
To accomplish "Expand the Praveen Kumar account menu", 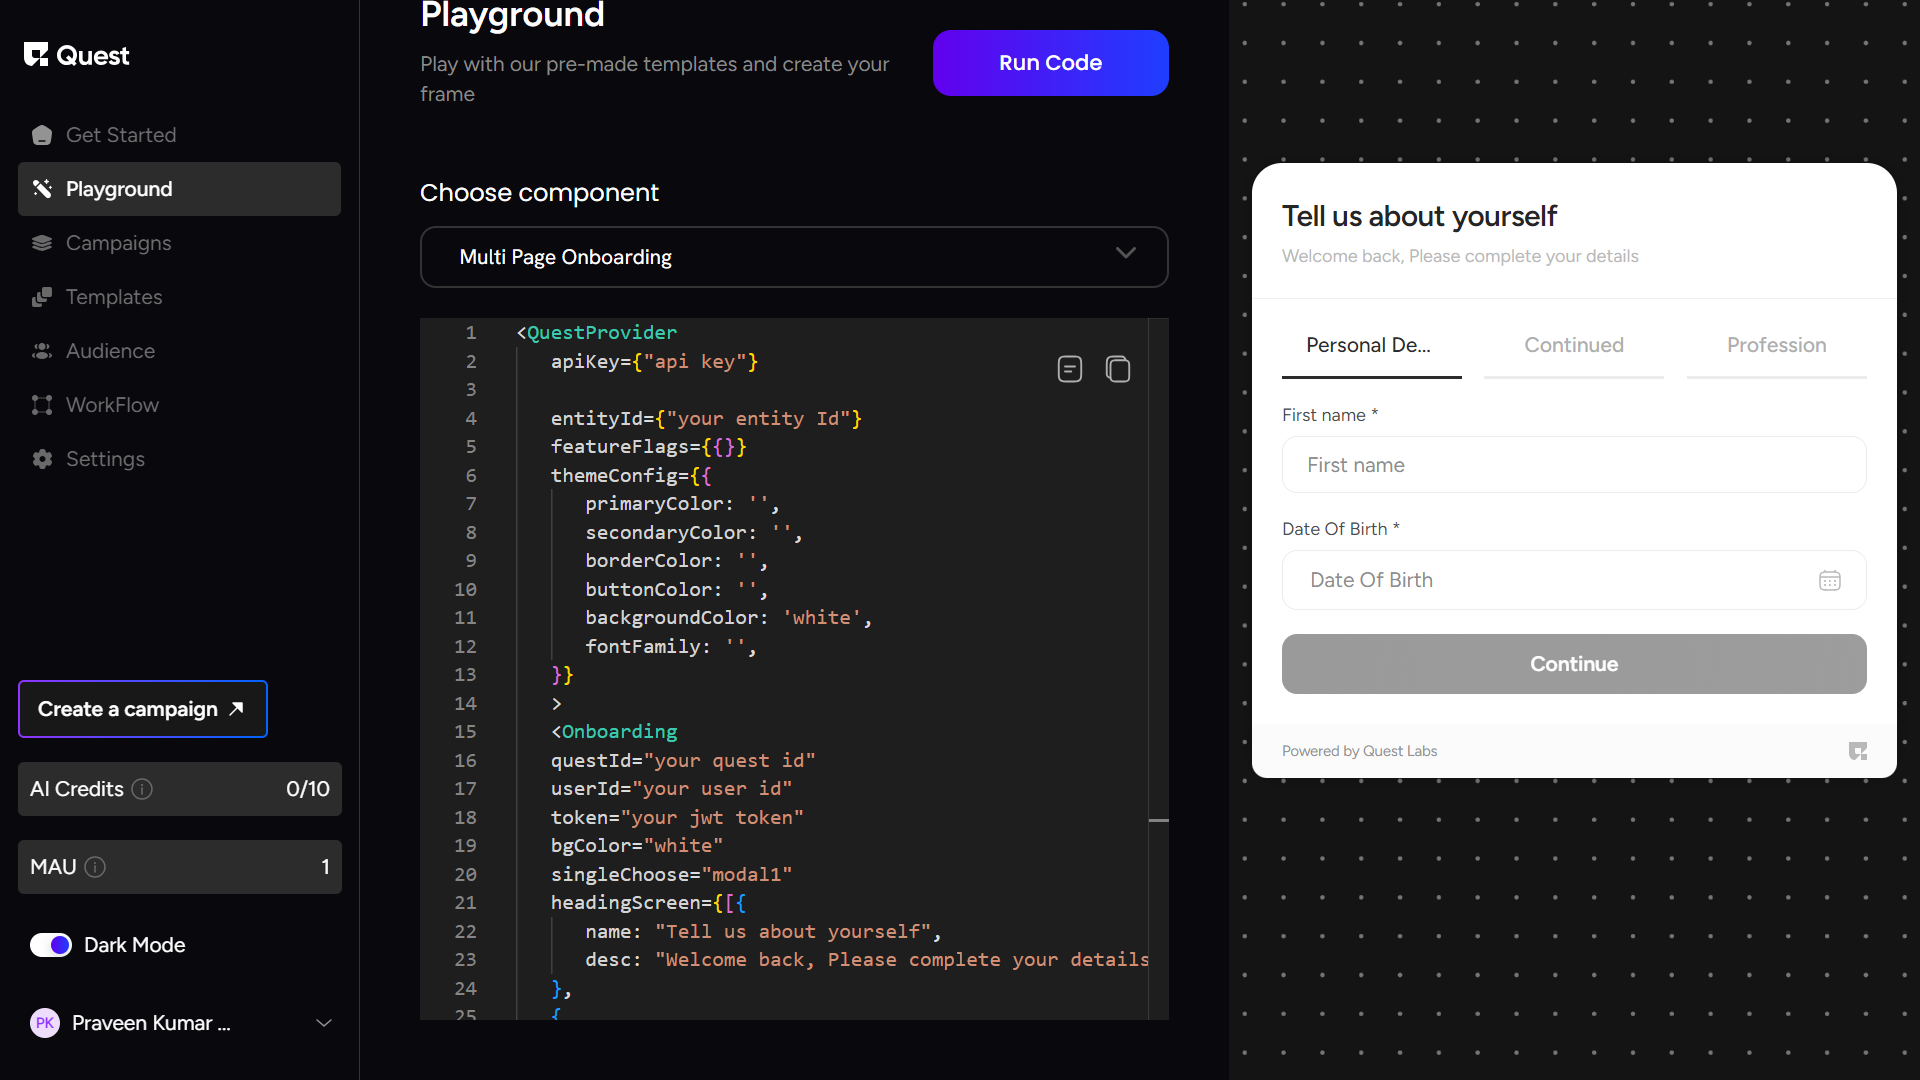I will click(323, 1023).
